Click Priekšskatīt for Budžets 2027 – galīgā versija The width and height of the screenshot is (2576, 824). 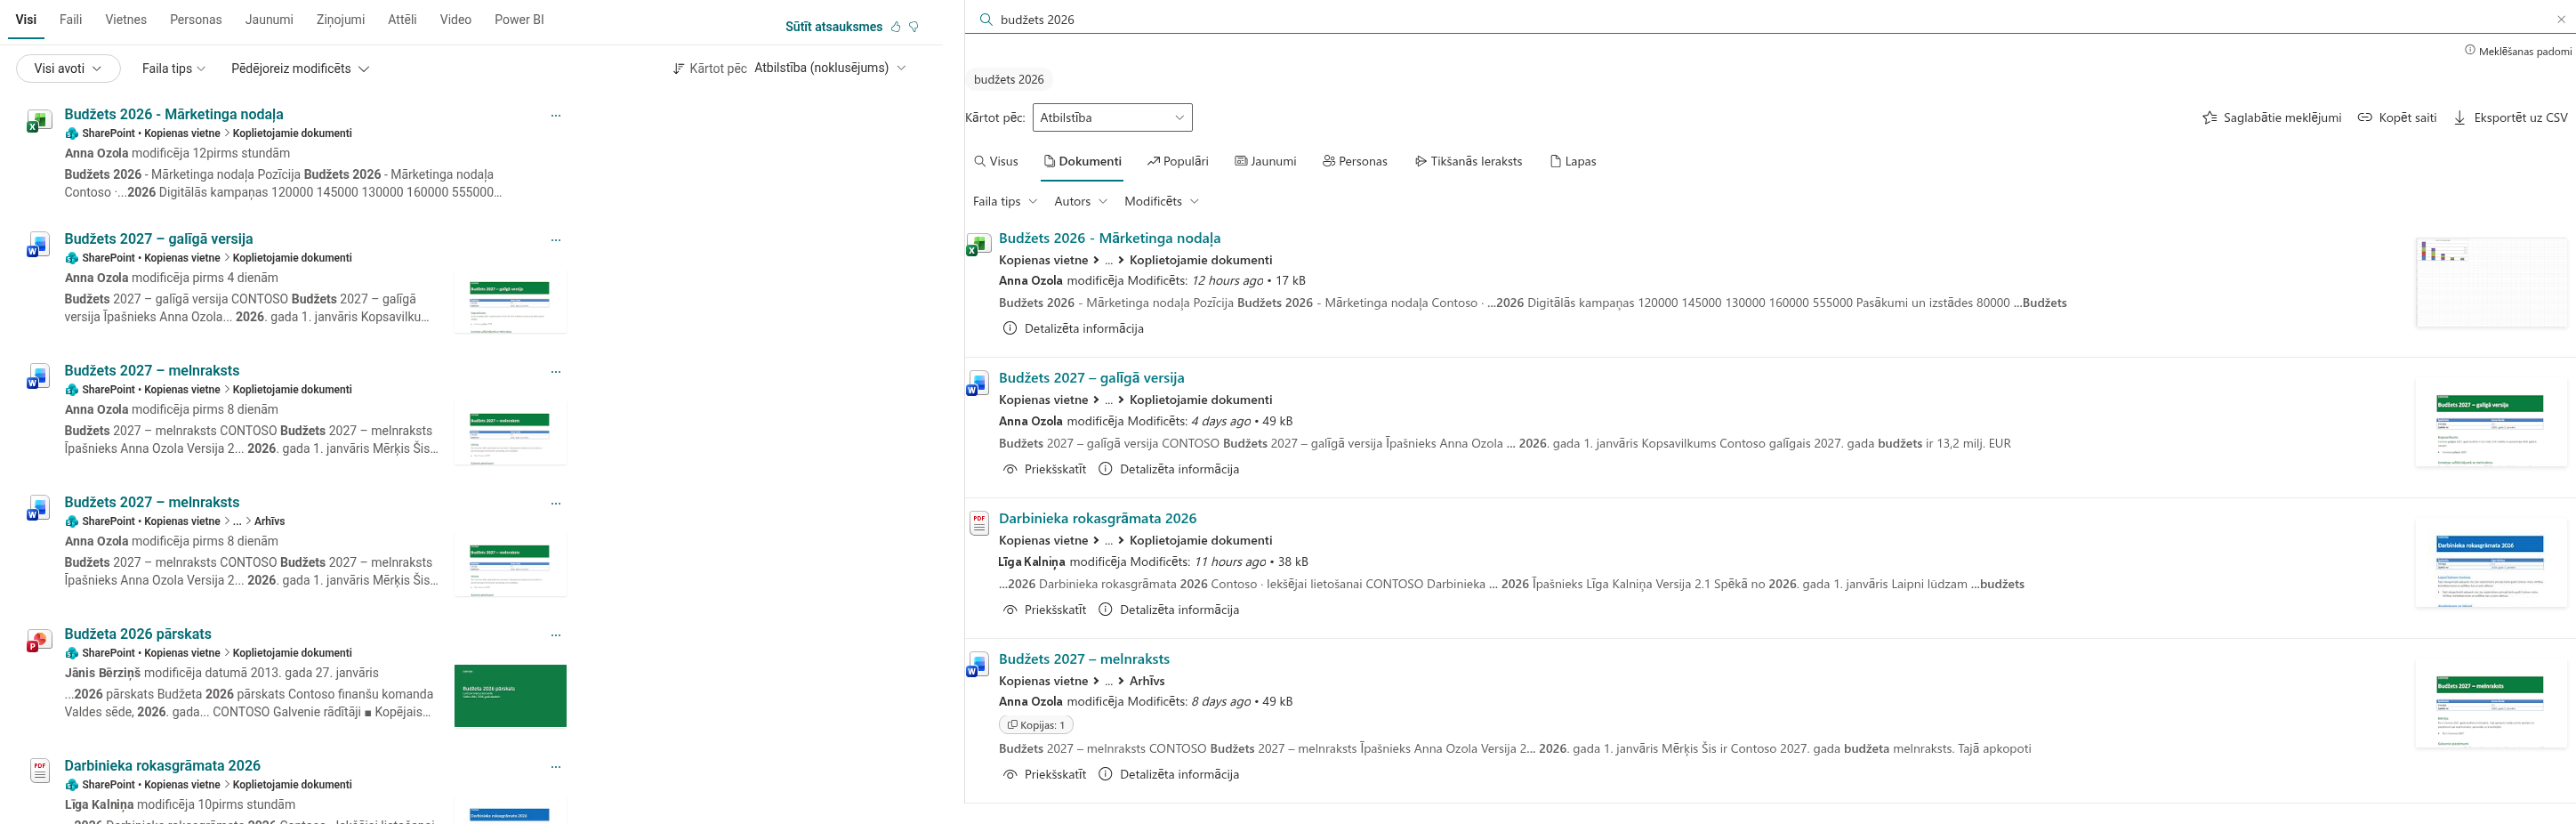(x=1044, y=469)
